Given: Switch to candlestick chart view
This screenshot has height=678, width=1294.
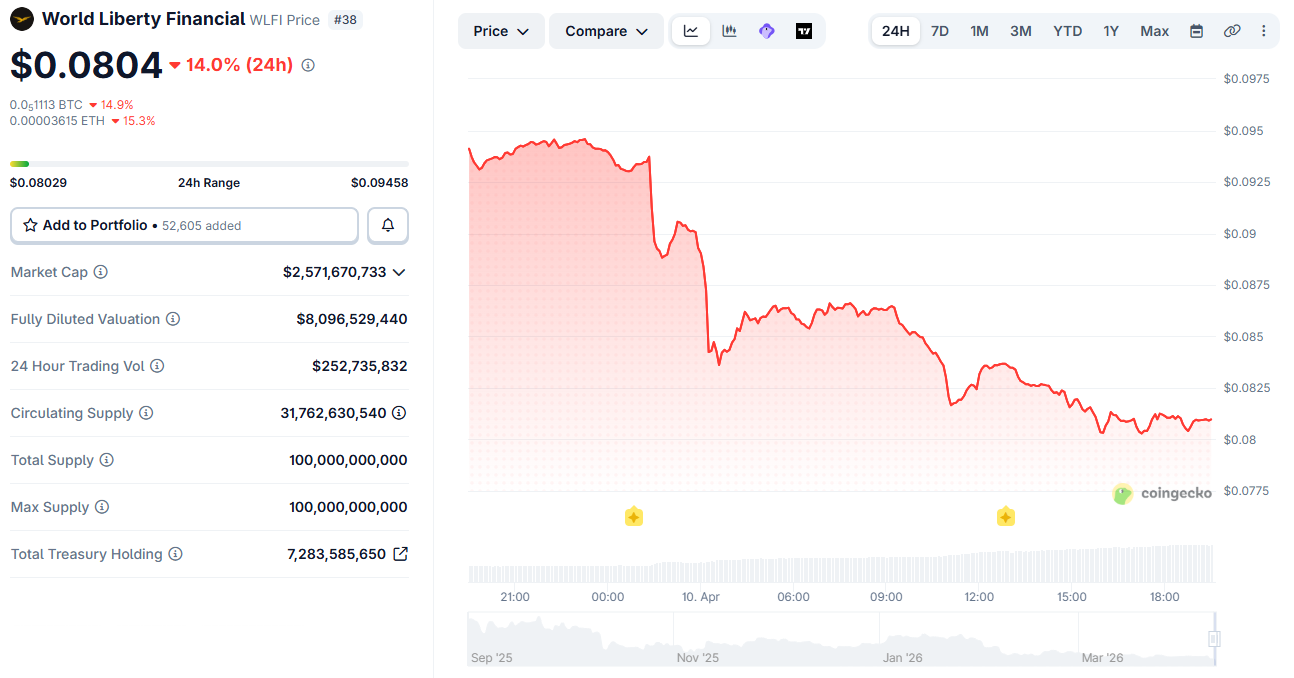Looking at the screenshot, I should pos(729,31).
